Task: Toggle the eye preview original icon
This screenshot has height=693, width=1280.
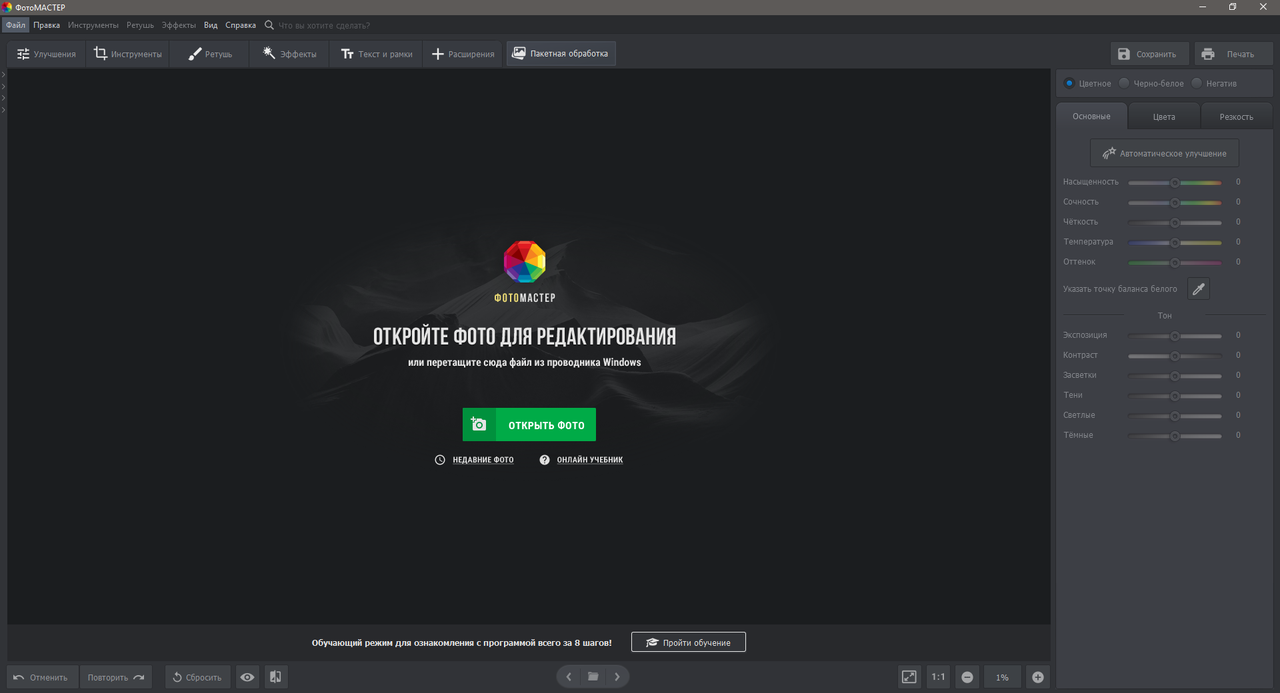Action: click(x=247, y=677)
